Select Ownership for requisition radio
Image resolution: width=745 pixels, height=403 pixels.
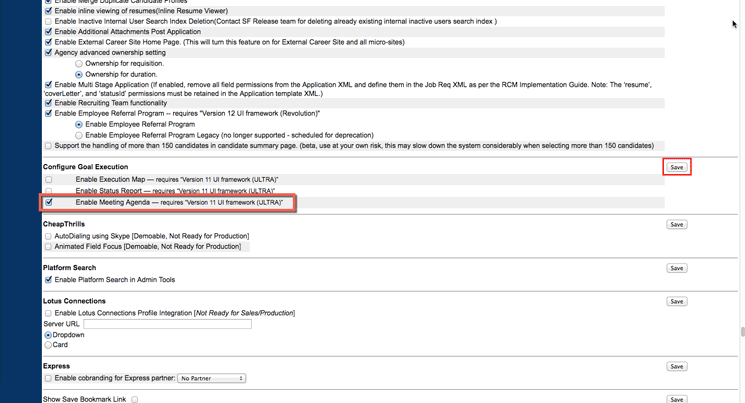(79, 64)
